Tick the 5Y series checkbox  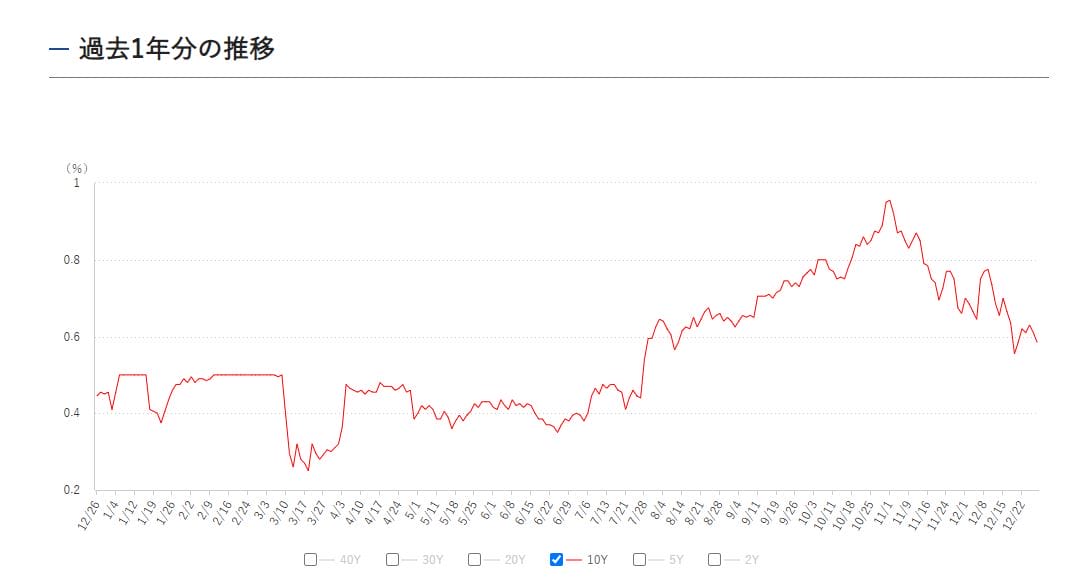(639, 559)
